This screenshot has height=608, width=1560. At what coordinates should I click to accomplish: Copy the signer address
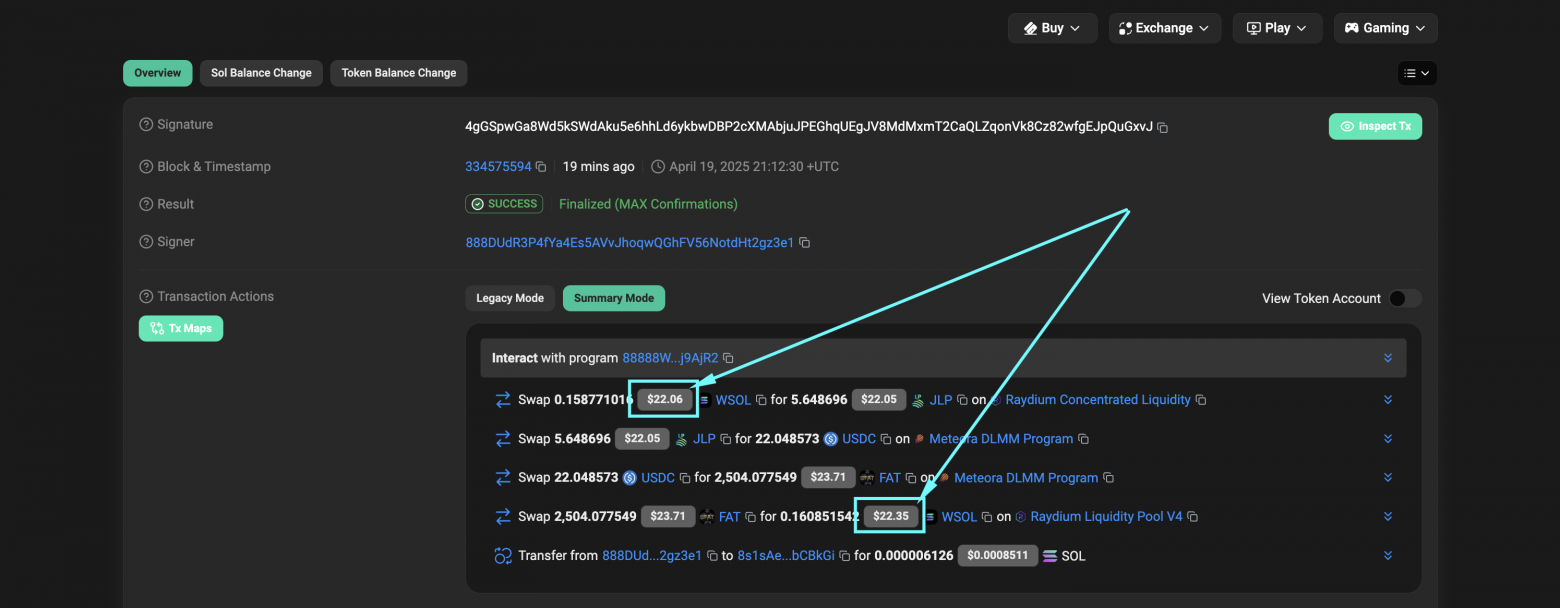(805, 243)
